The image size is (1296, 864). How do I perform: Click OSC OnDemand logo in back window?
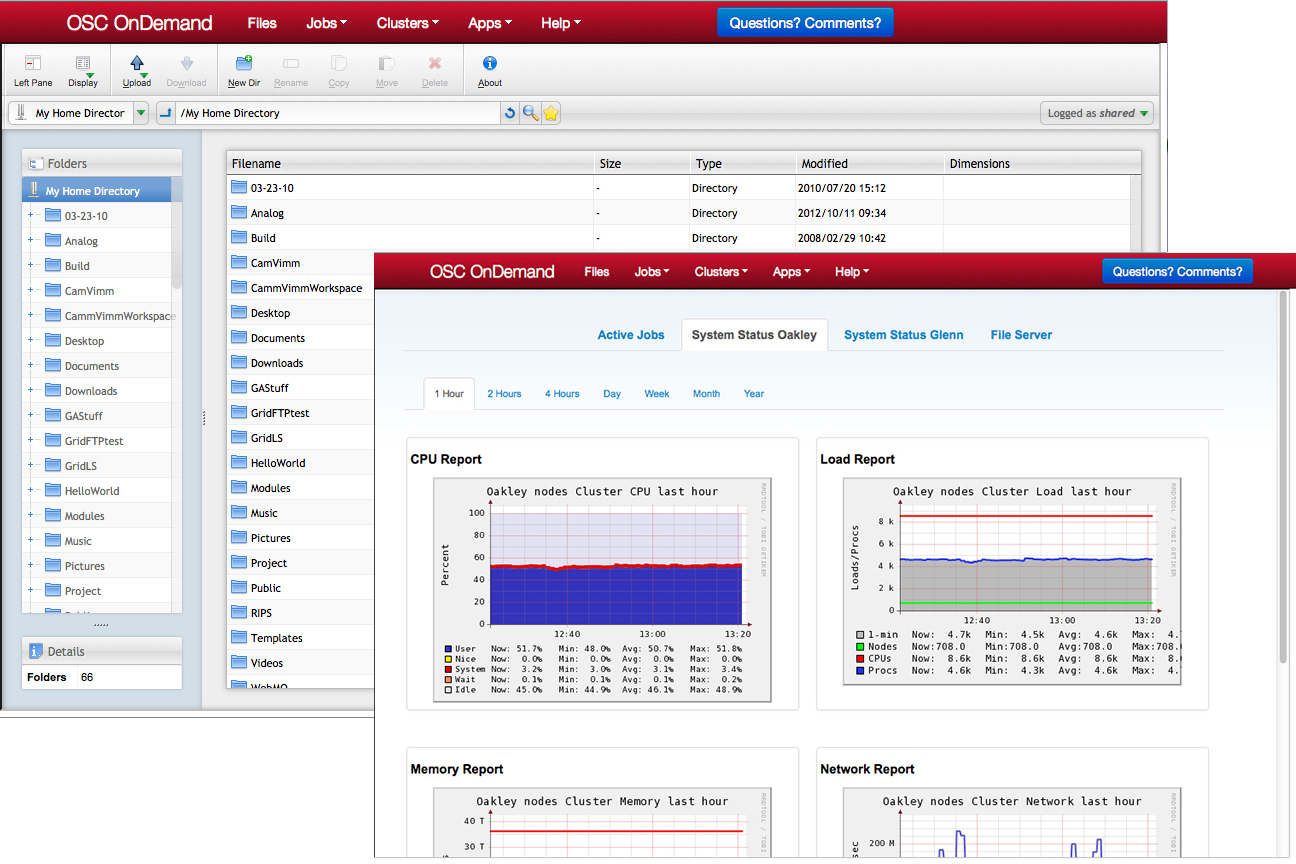tap(139, 23)
